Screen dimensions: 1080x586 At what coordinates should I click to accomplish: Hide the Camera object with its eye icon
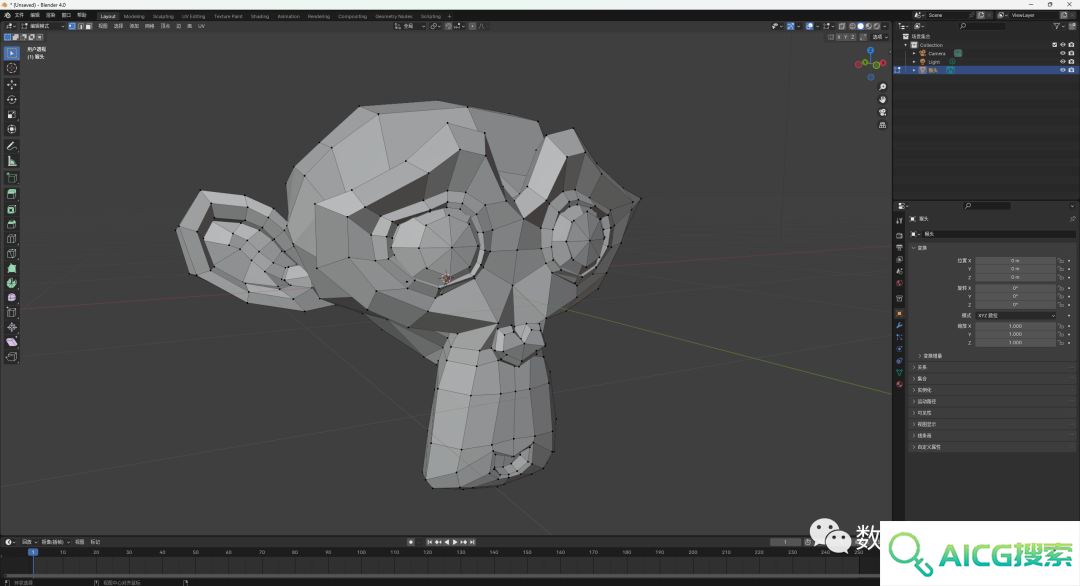tap(1063, 53)
